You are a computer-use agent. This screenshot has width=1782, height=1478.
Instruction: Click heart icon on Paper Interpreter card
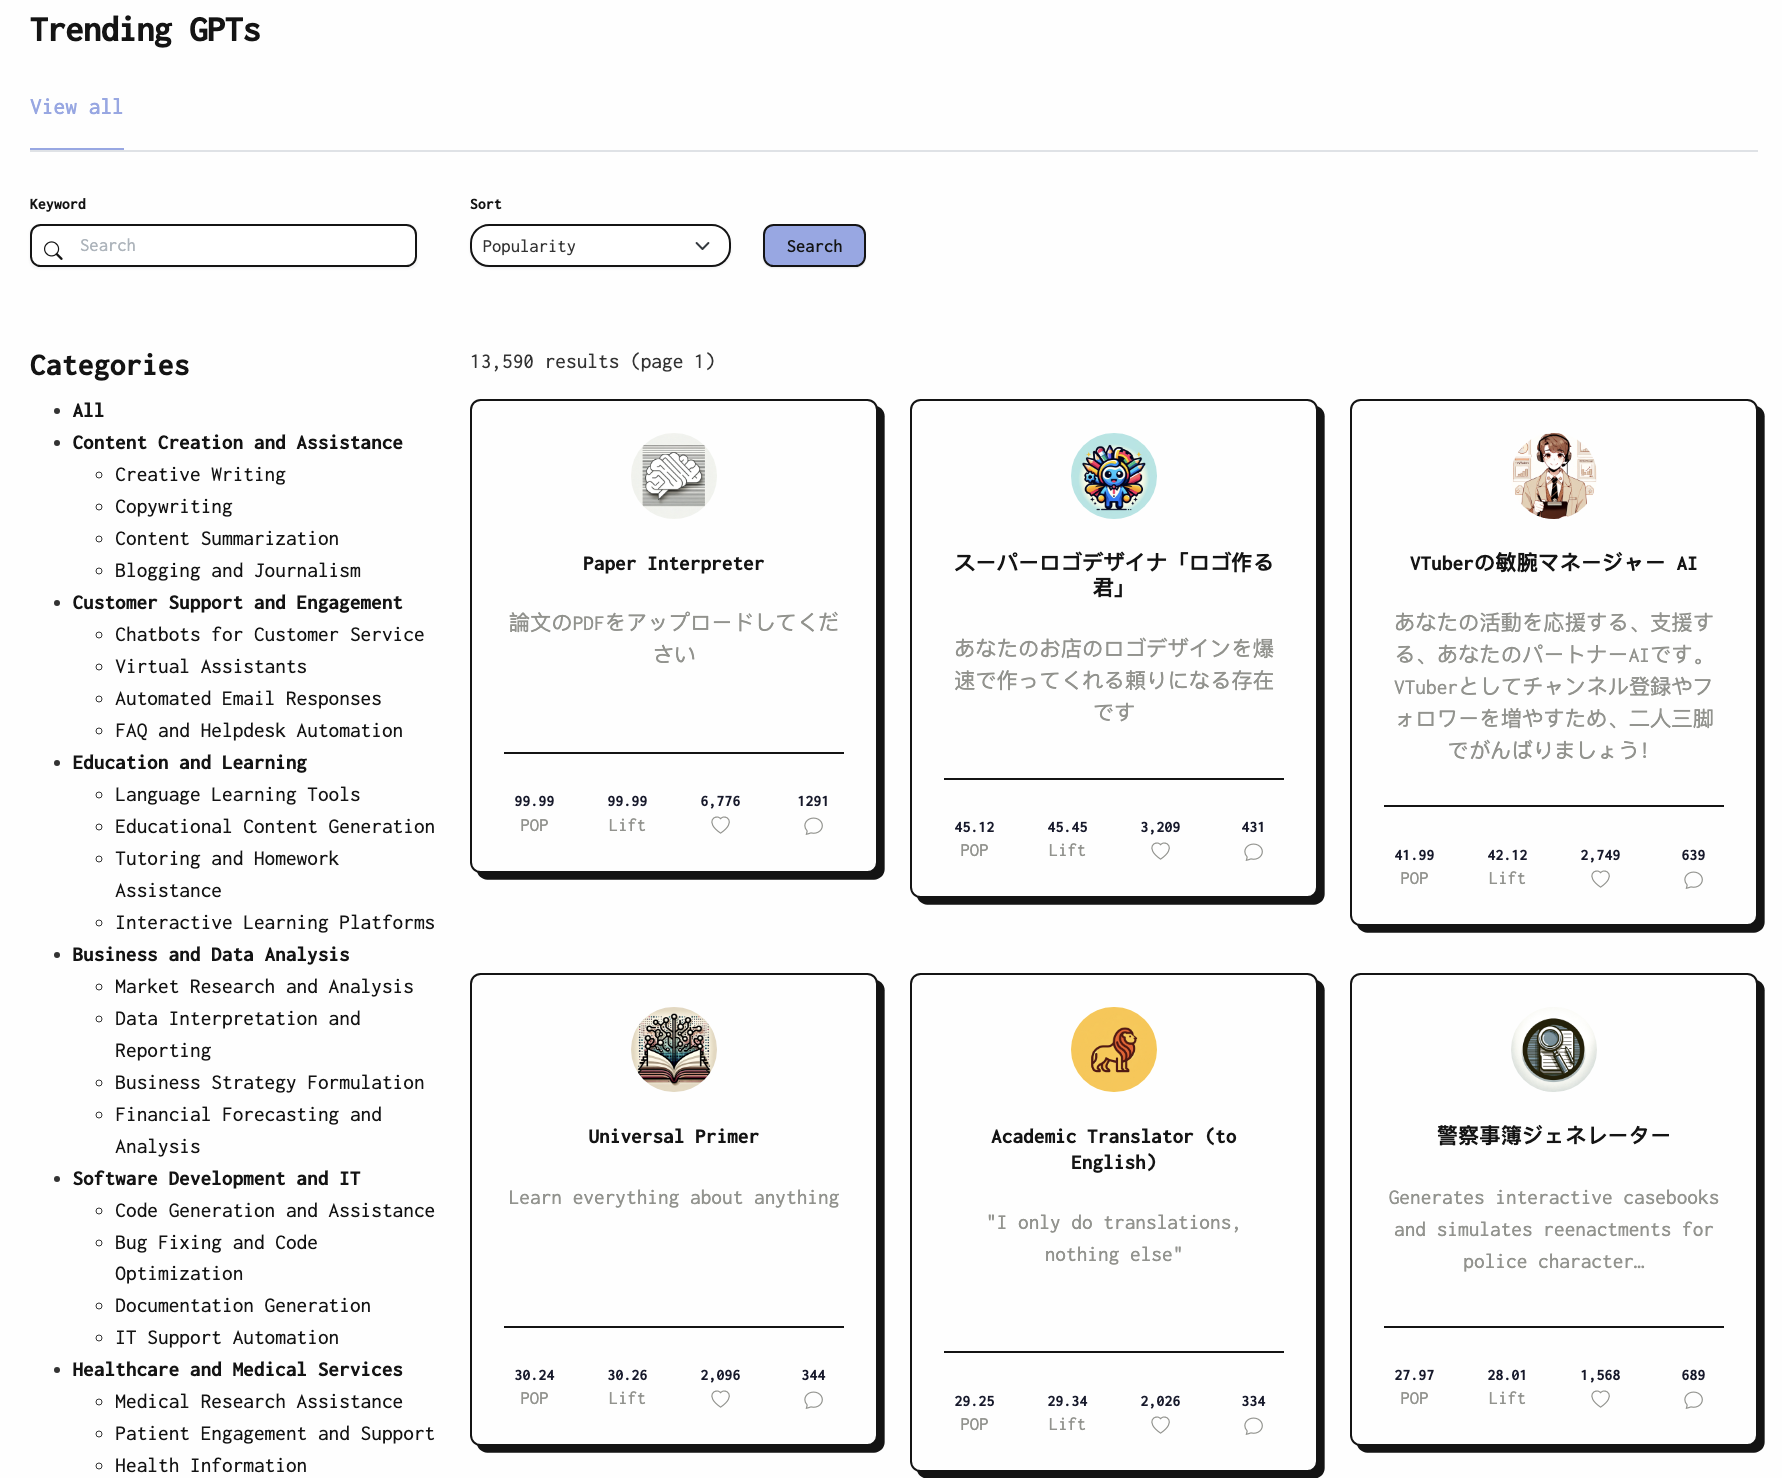720,826
